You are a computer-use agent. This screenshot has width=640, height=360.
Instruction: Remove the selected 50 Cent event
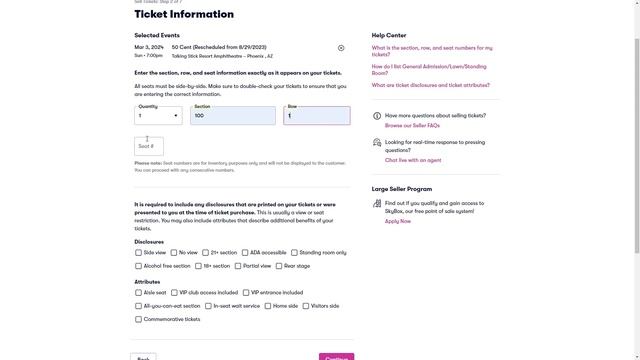pos(341,48)
